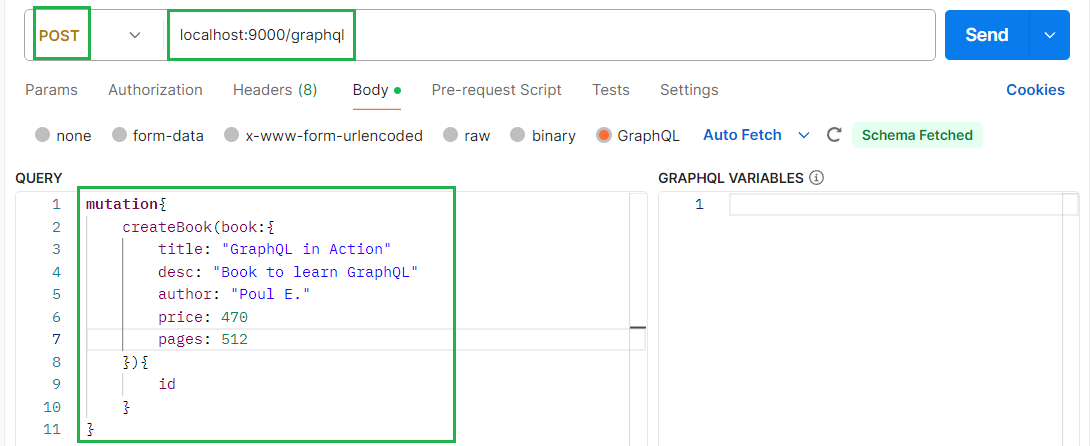
Task: Go to the Pre-request Script tab
Action: 496,90
